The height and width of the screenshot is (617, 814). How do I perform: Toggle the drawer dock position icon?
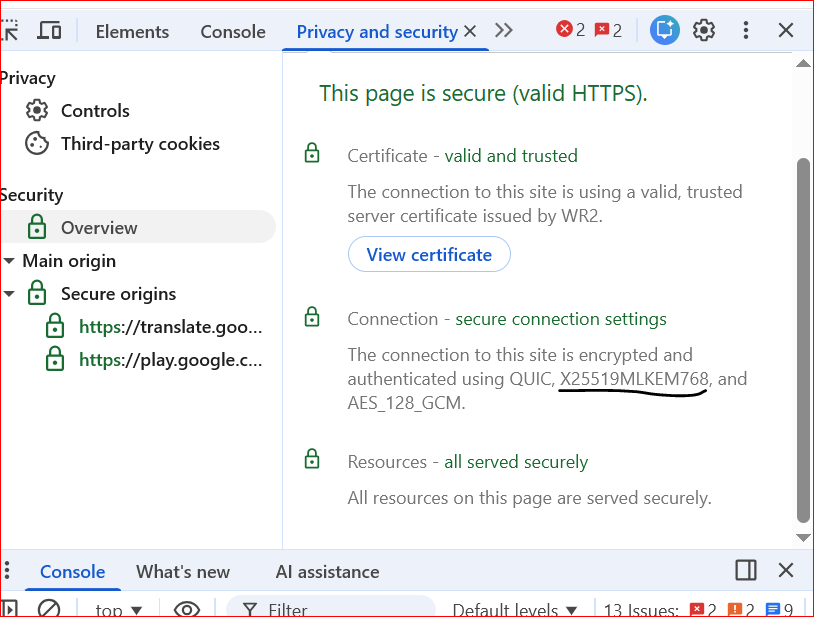click(745, 570)
